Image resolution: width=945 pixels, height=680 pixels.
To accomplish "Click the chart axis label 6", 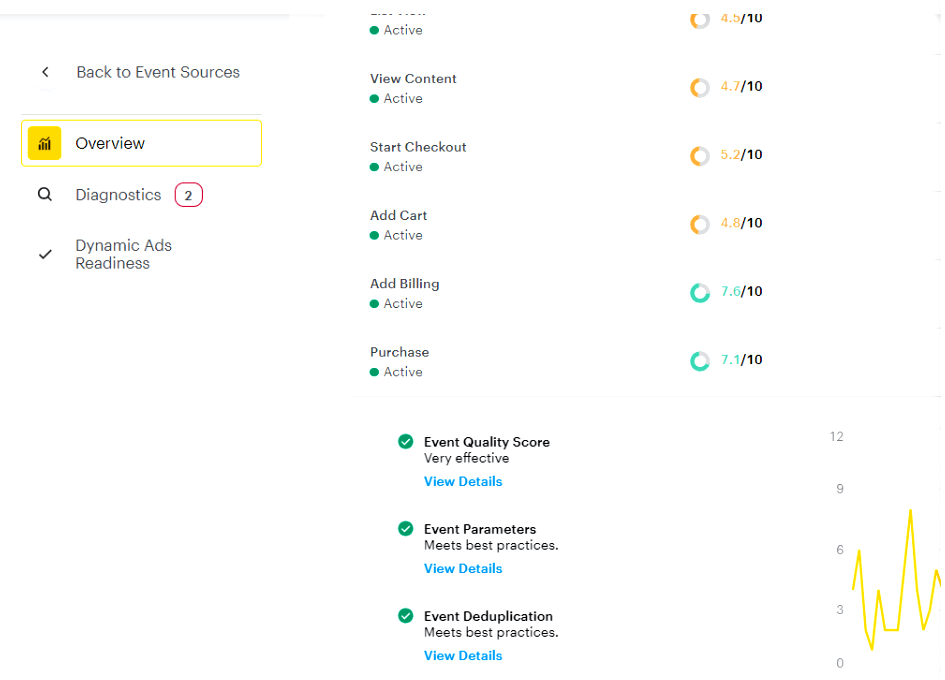I will point(840,550).
